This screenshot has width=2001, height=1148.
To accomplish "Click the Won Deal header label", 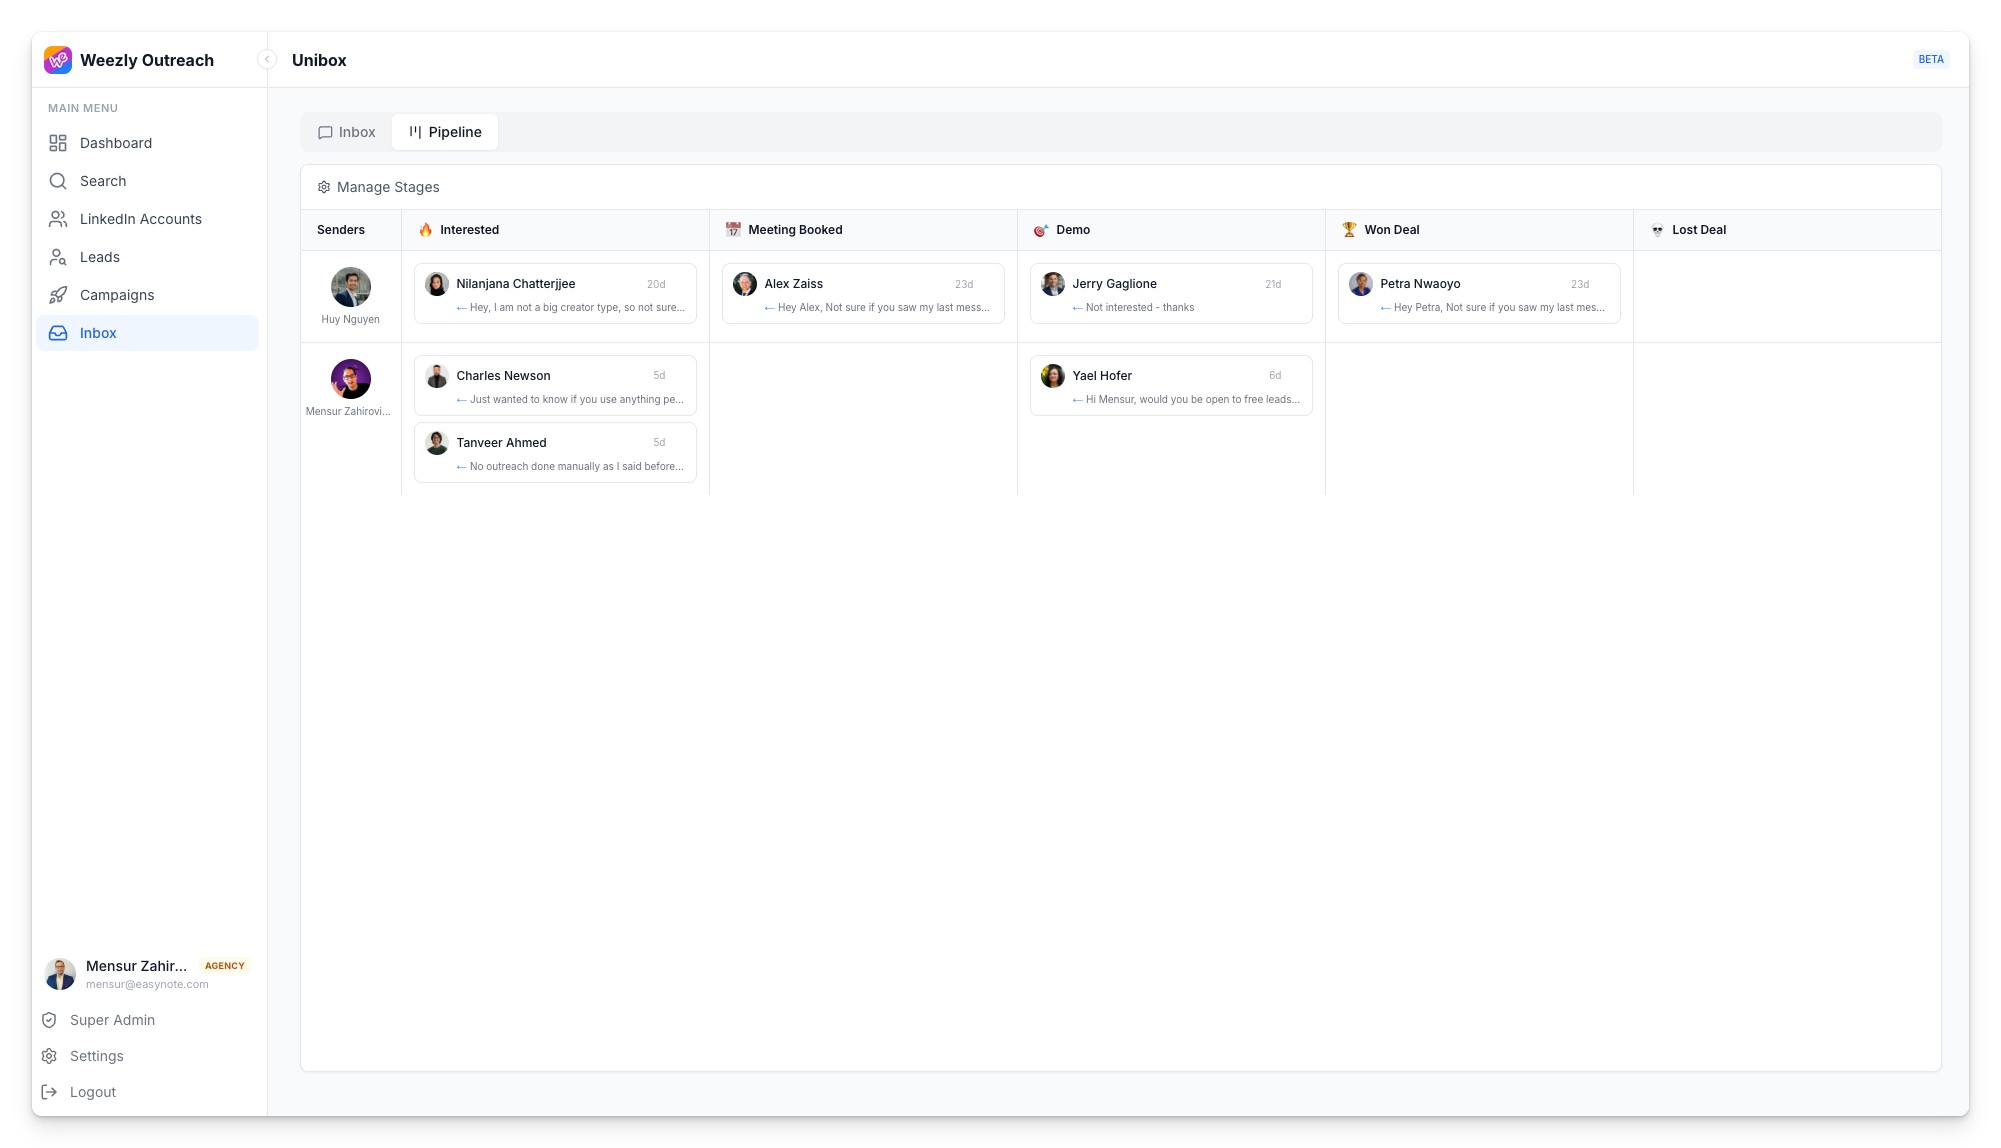I will pyautogui.click(x=1391, y=230).
